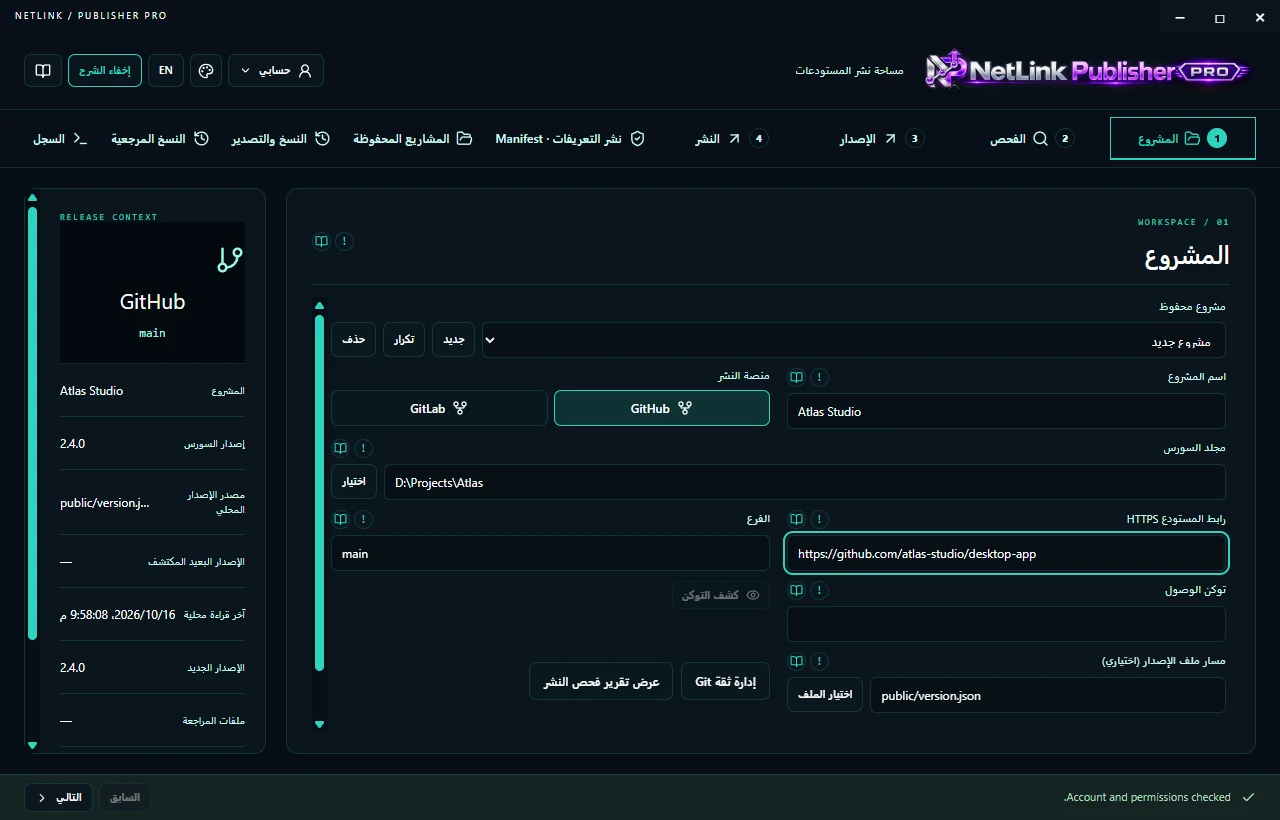Go to the الإصدار step tab
Image resolution: width=1280 pixels, height=820 pixels.
pos(881,139)
